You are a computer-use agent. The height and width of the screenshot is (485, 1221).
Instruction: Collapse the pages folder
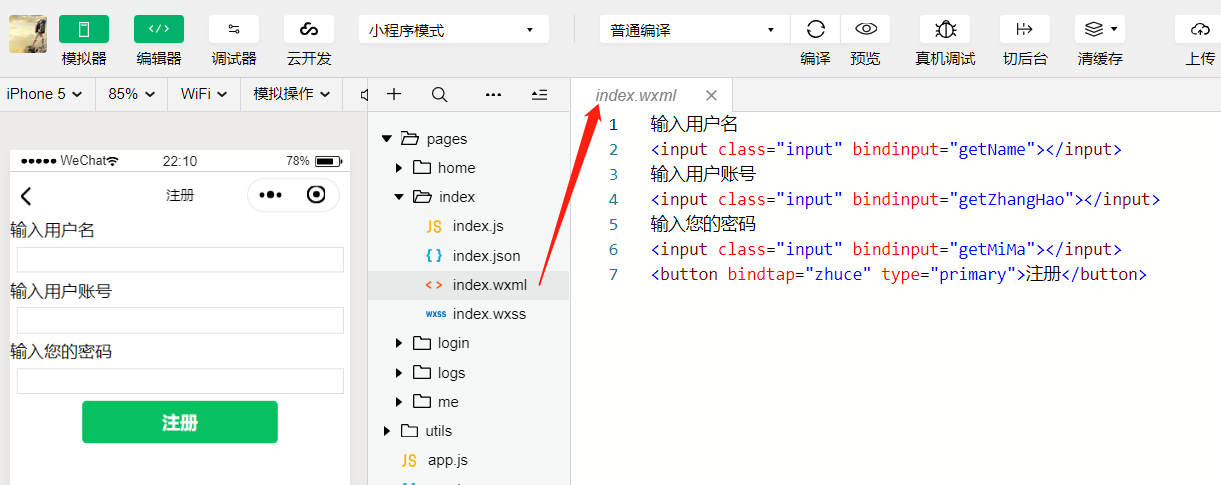(x=387, y=139)
